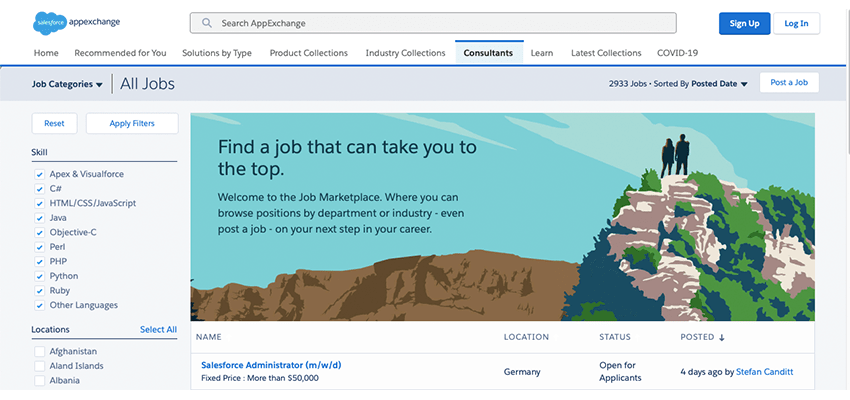Check the Albania location checkbox
The width and height of the screenshot is (850, 400).
point(39,381)
